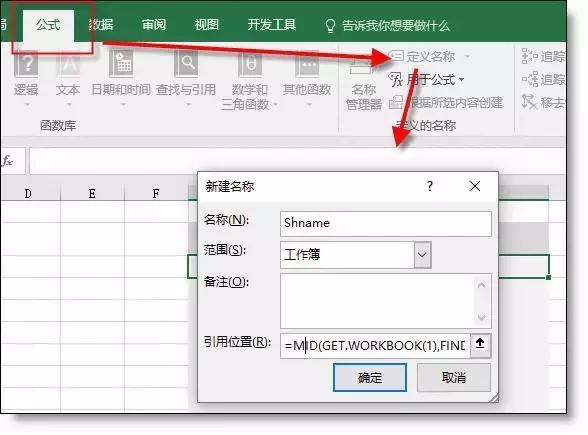Click the ? help icon in 新建名称 dialog
This screenshot has height=435, width=588.
tap(430, 186)
